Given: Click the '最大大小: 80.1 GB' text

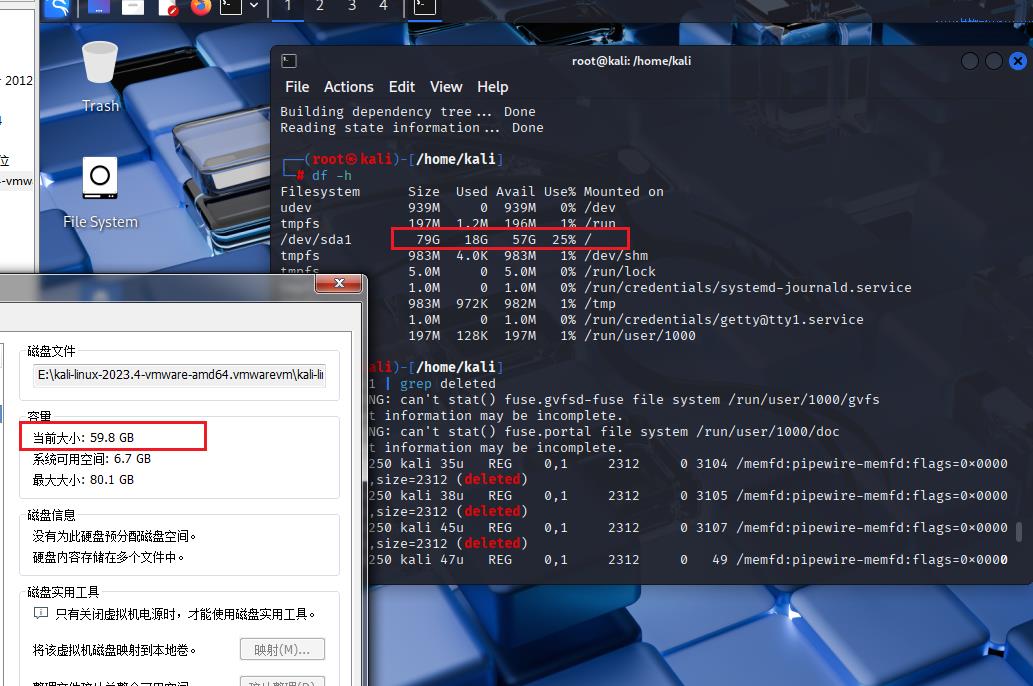Looking at the screenshot, I should tap(83, 480).
